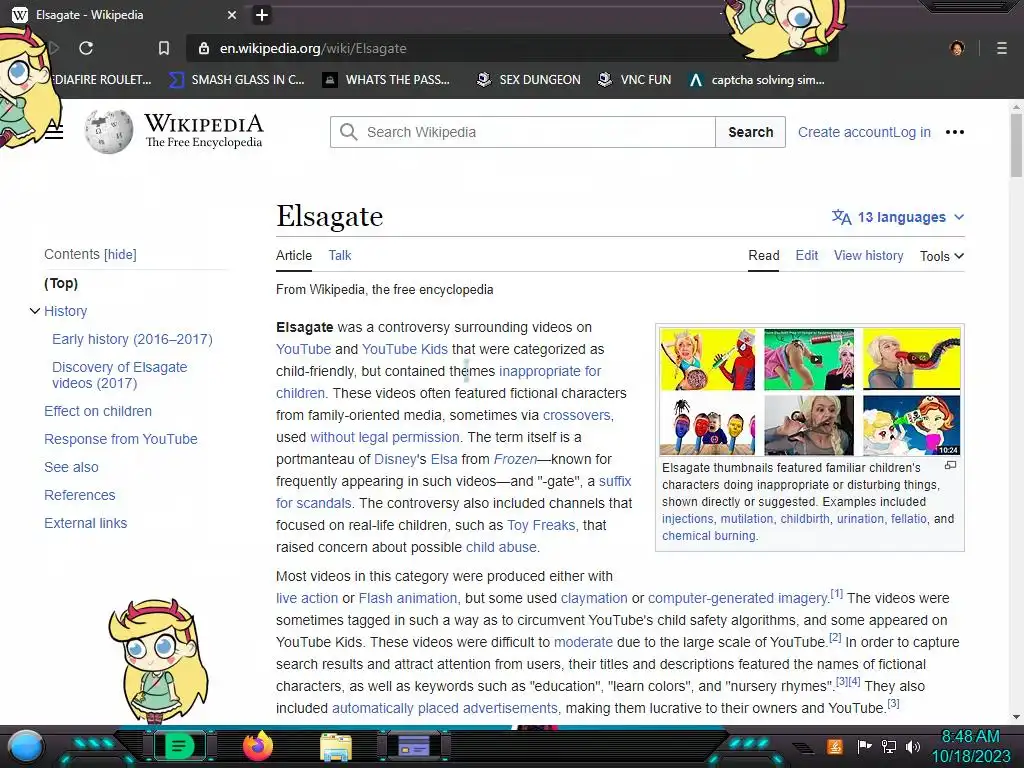Close the Elsagate - Wikipedia tab

pyautogui.click(x=232, y=15)
